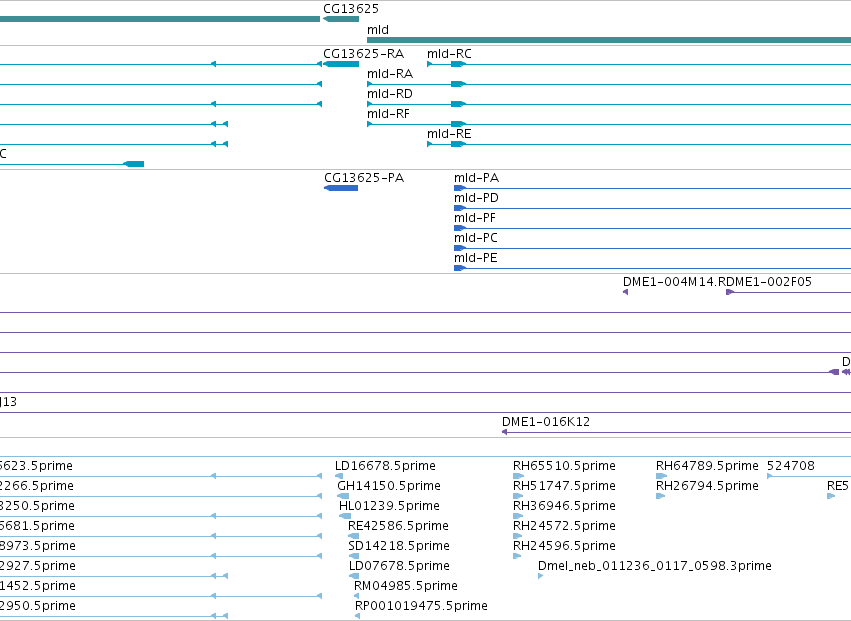Click the glyph below RP001019475.5prime label

pyautogui.click(x=357, y=616)
